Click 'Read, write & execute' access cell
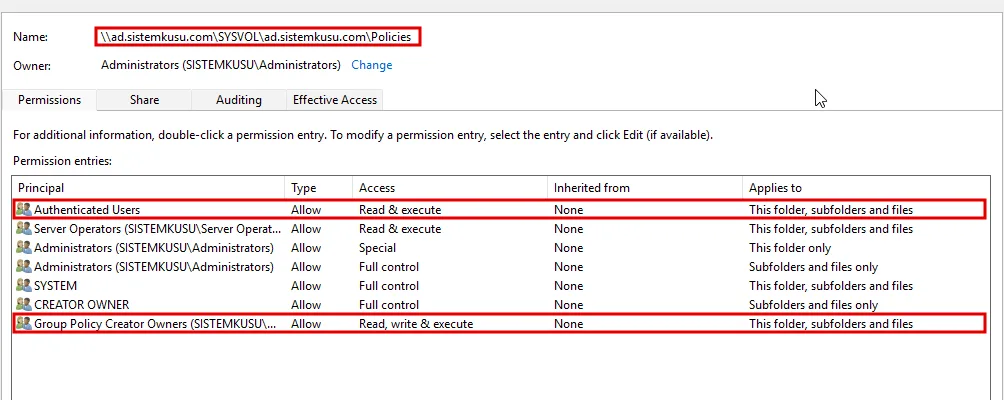The height and width of the screenshot is (400, 1004). point(416,324)
